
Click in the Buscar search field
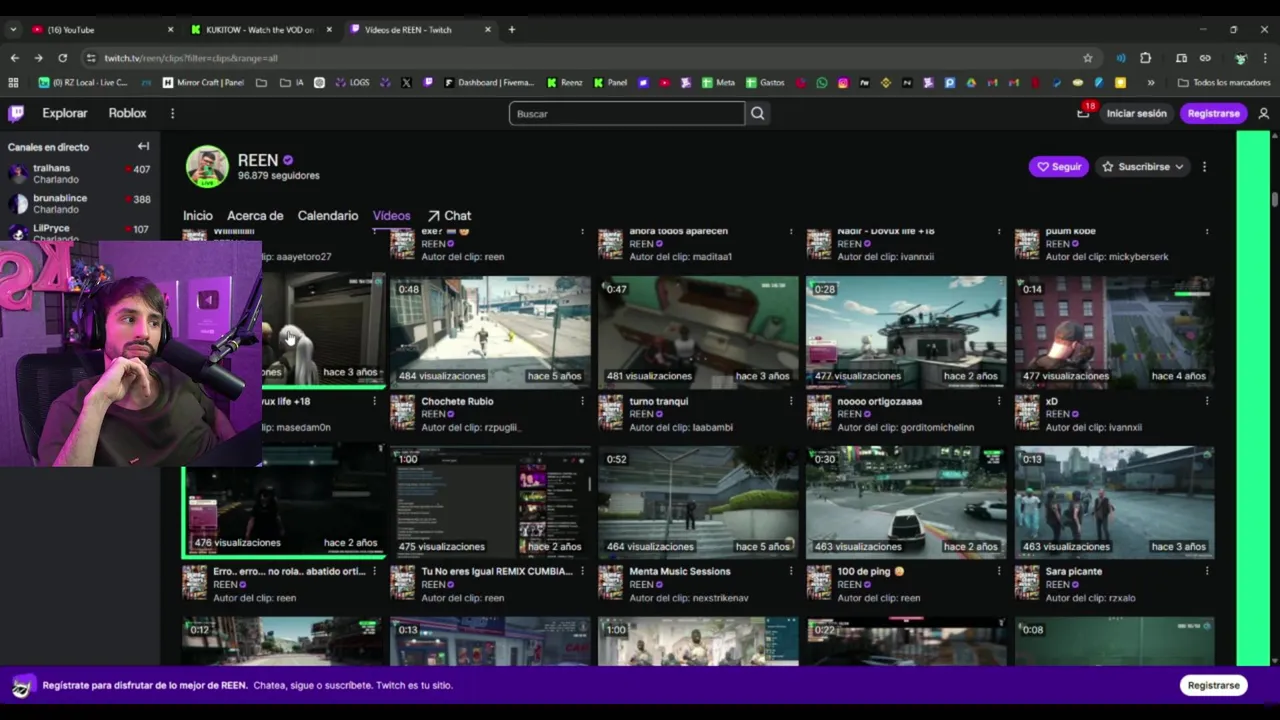coord(627,113)
